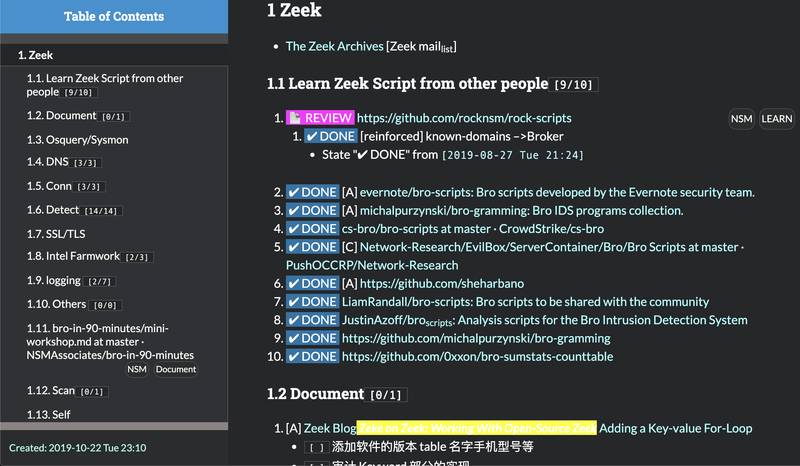The height and width of the screenshot is (466, 800).
Task: Click LEARN tag beside rock-scripts item
Action: click(x=777, y=119)
